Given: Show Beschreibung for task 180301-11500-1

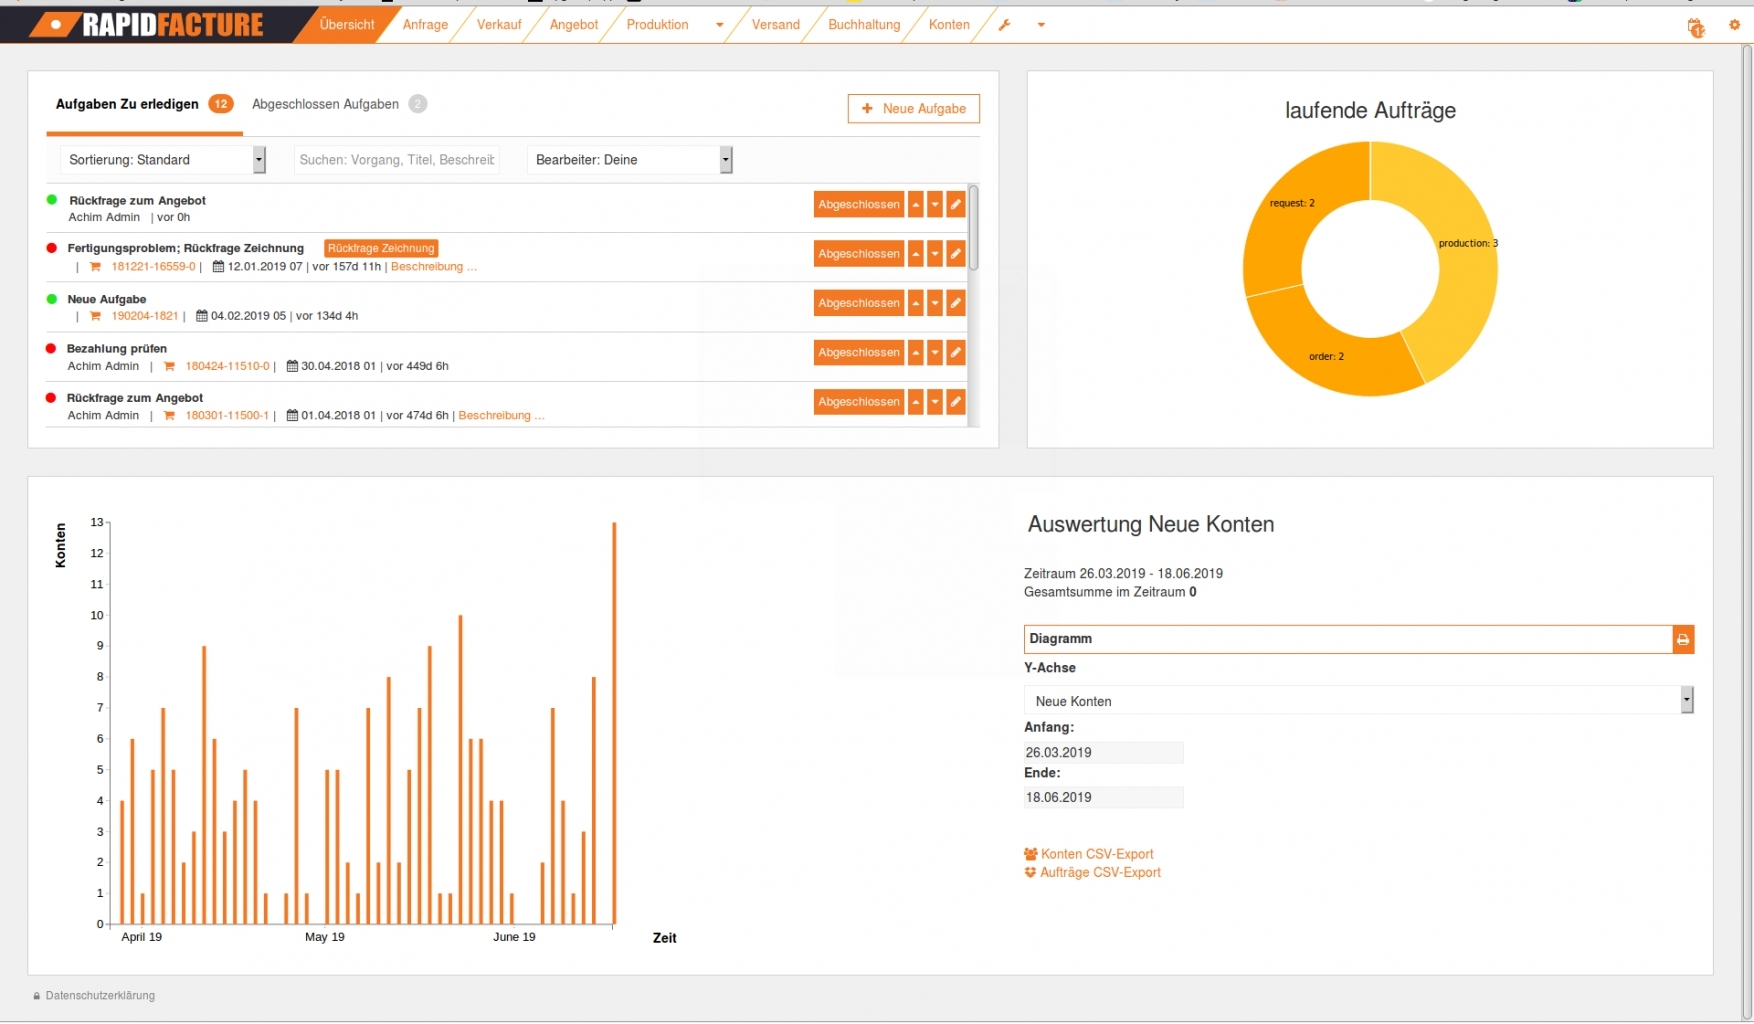Looking at the screenshot, I should click(501, 416).
